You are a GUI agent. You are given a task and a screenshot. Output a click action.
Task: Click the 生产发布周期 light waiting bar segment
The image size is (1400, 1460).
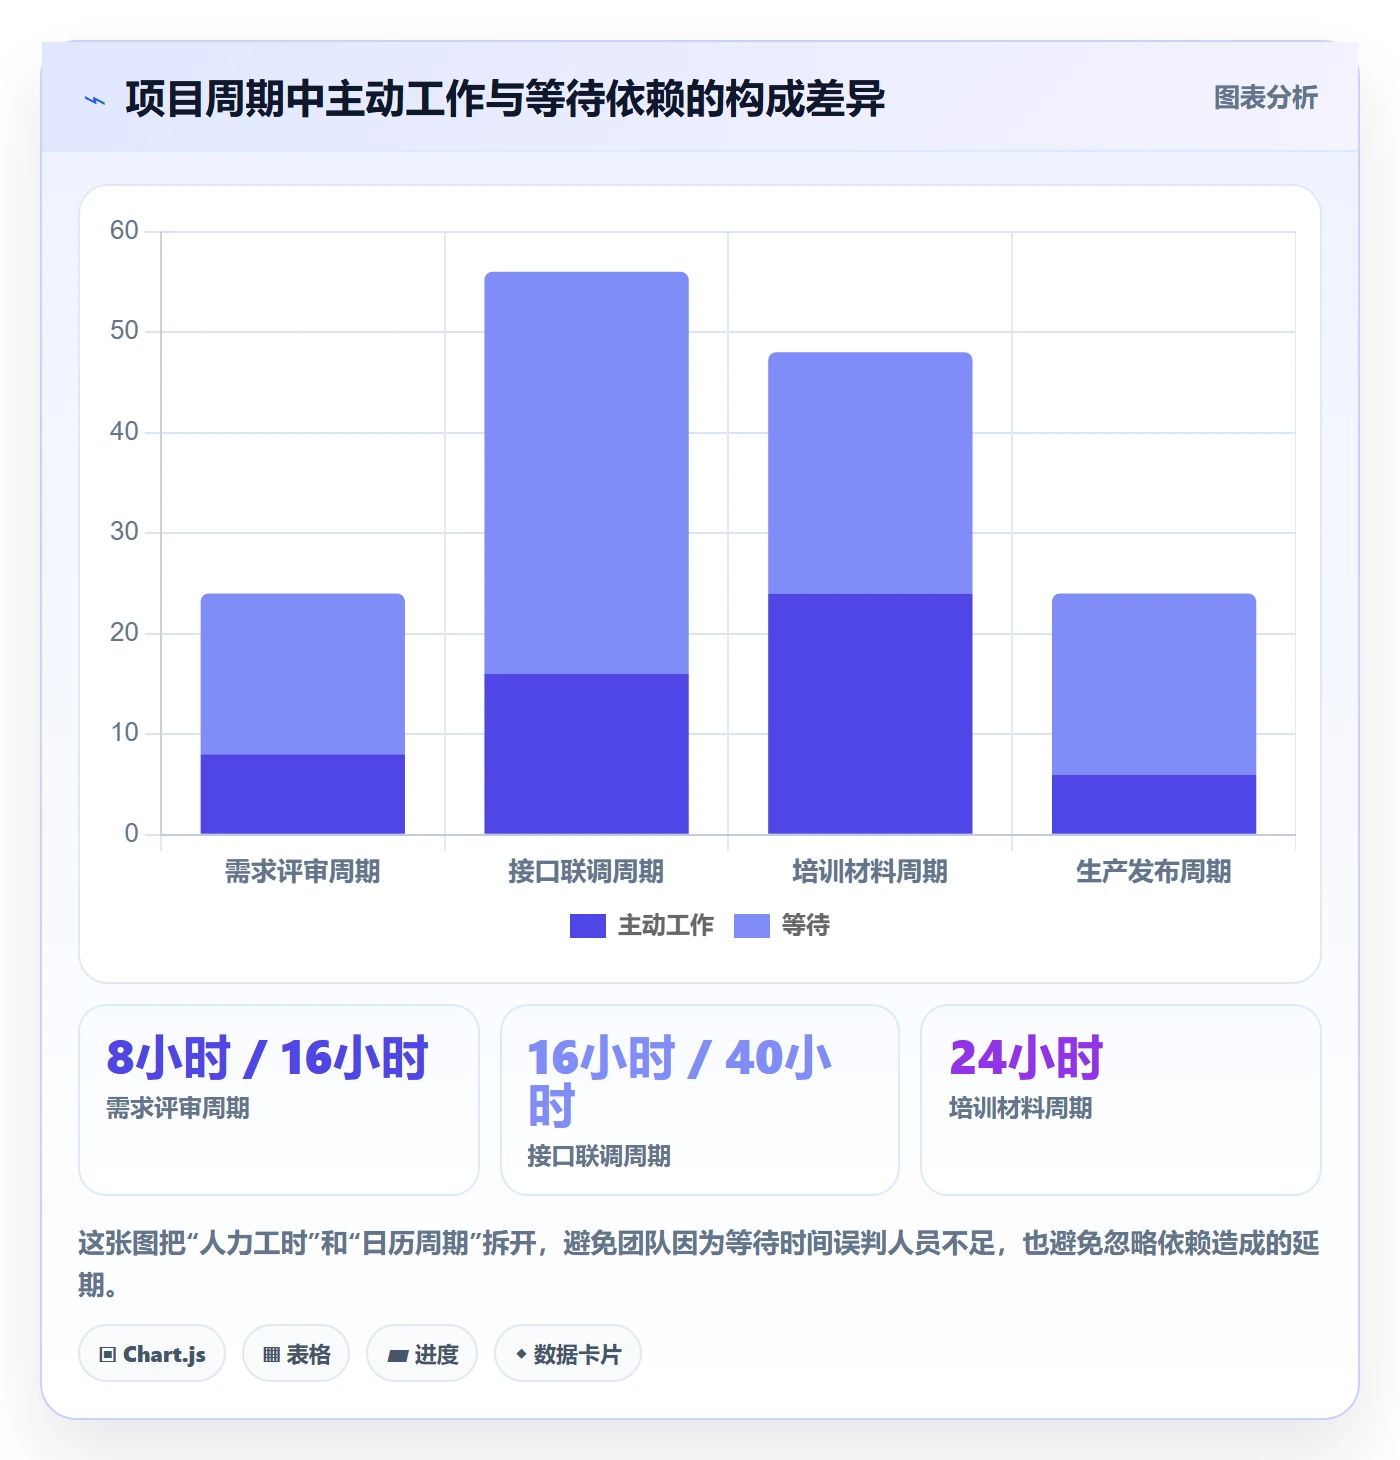[x=1154, y=684]
